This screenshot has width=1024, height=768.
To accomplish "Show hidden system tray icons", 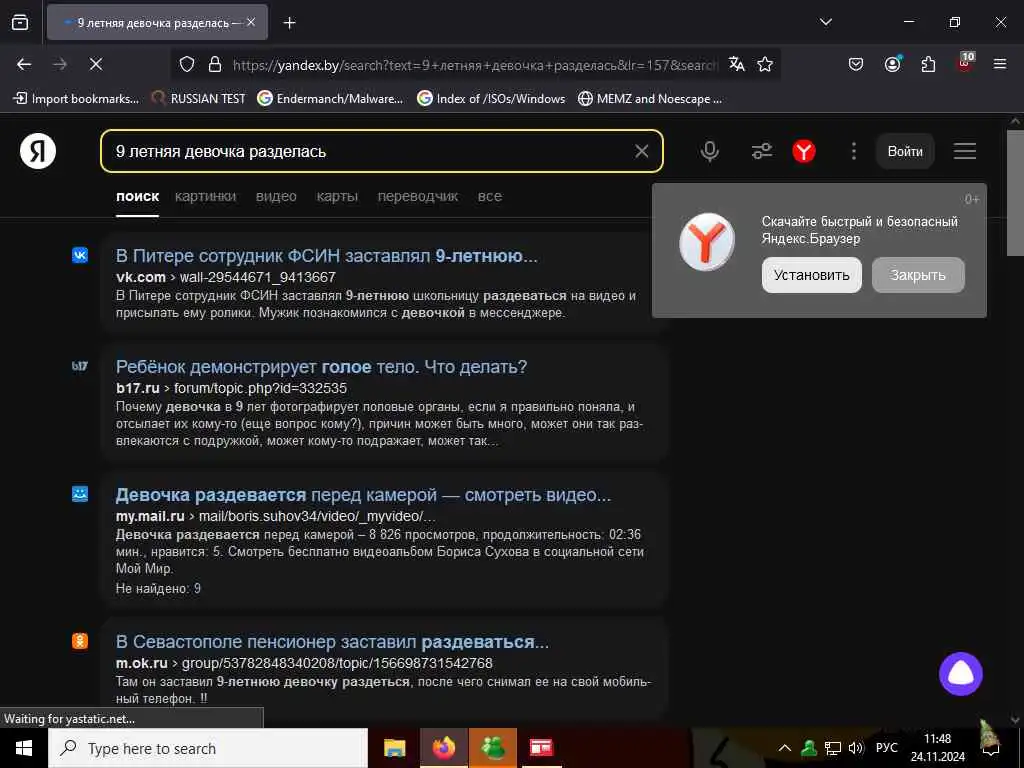I will tap(785, 748).
